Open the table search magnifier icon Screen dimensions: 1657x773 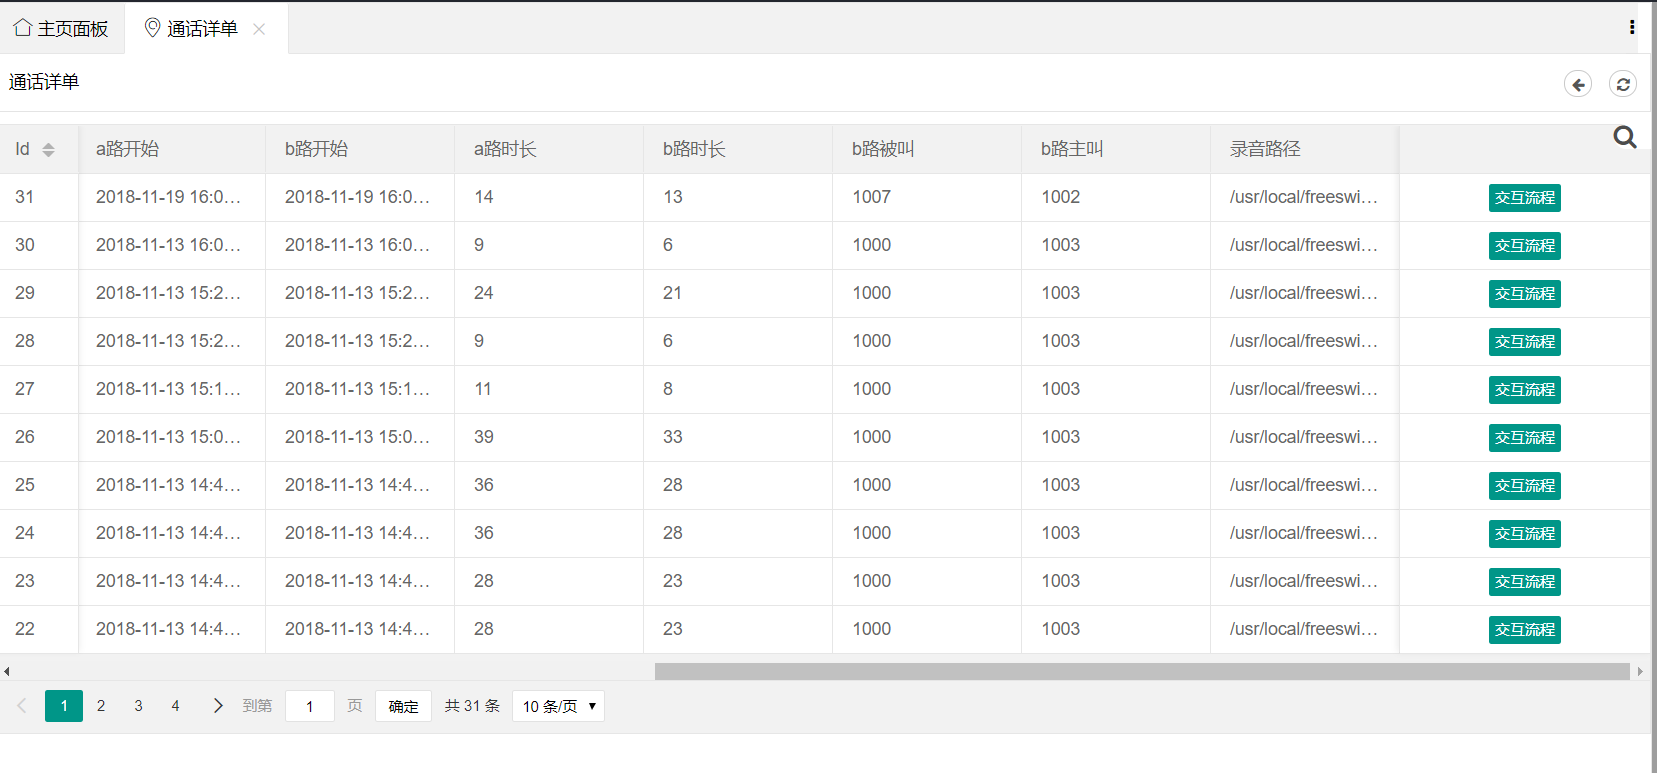coord(1625,137)
